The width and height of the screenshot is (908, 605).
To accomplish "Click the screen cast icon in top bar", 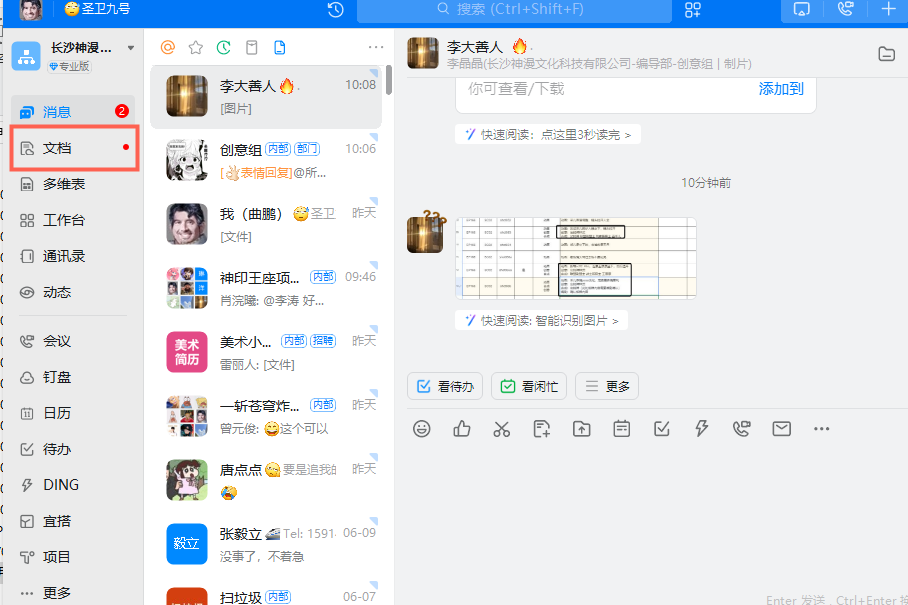I will [x=801, y=10].
